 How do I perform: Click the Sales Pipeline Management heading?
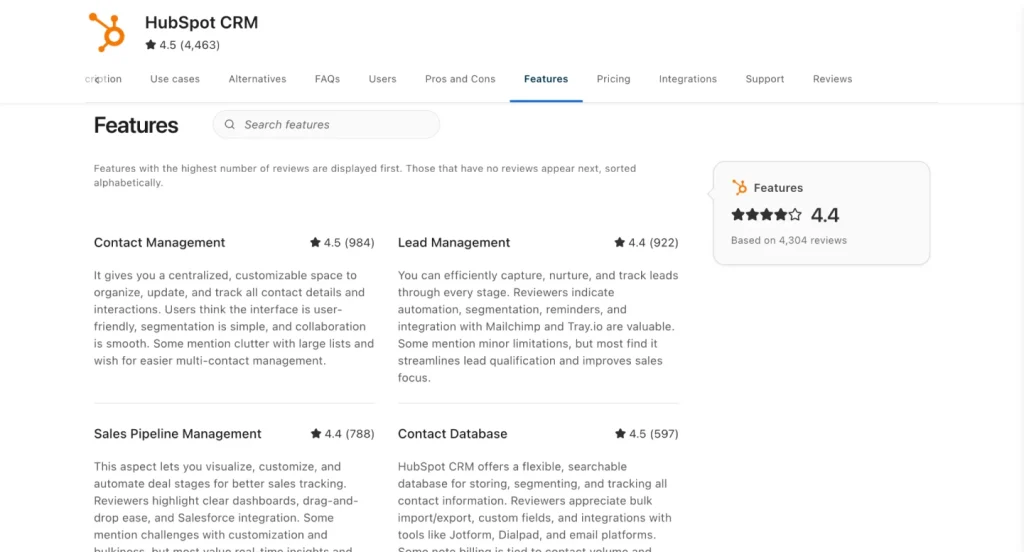[177, 434]
